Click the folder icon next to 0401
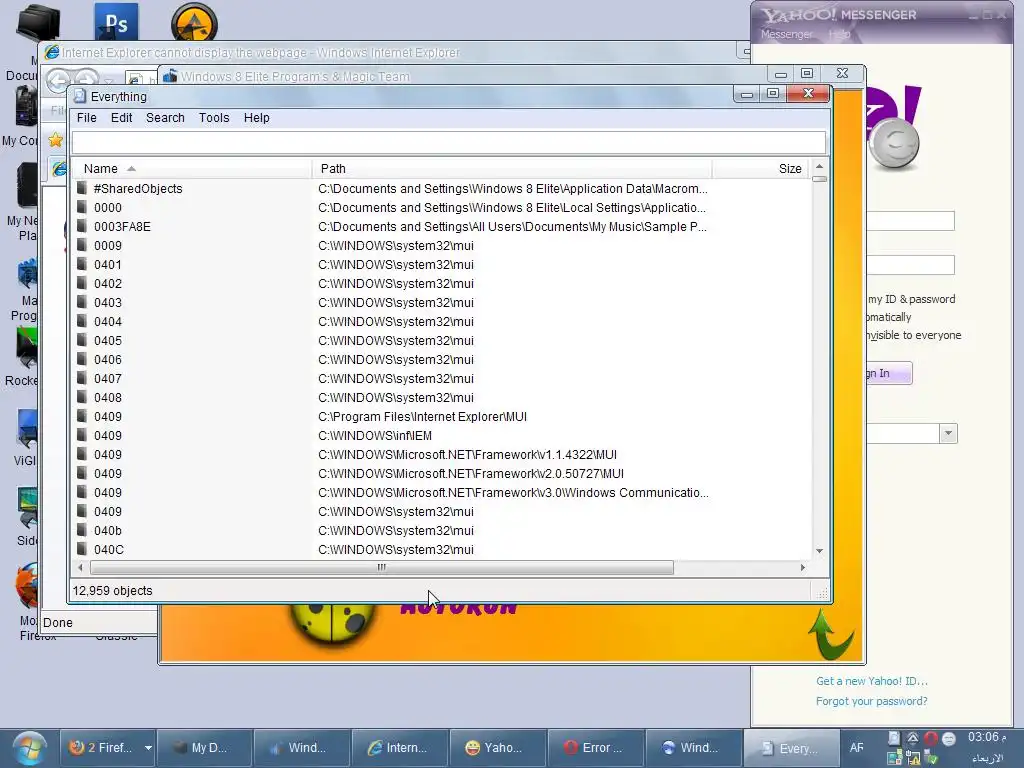 82,264
